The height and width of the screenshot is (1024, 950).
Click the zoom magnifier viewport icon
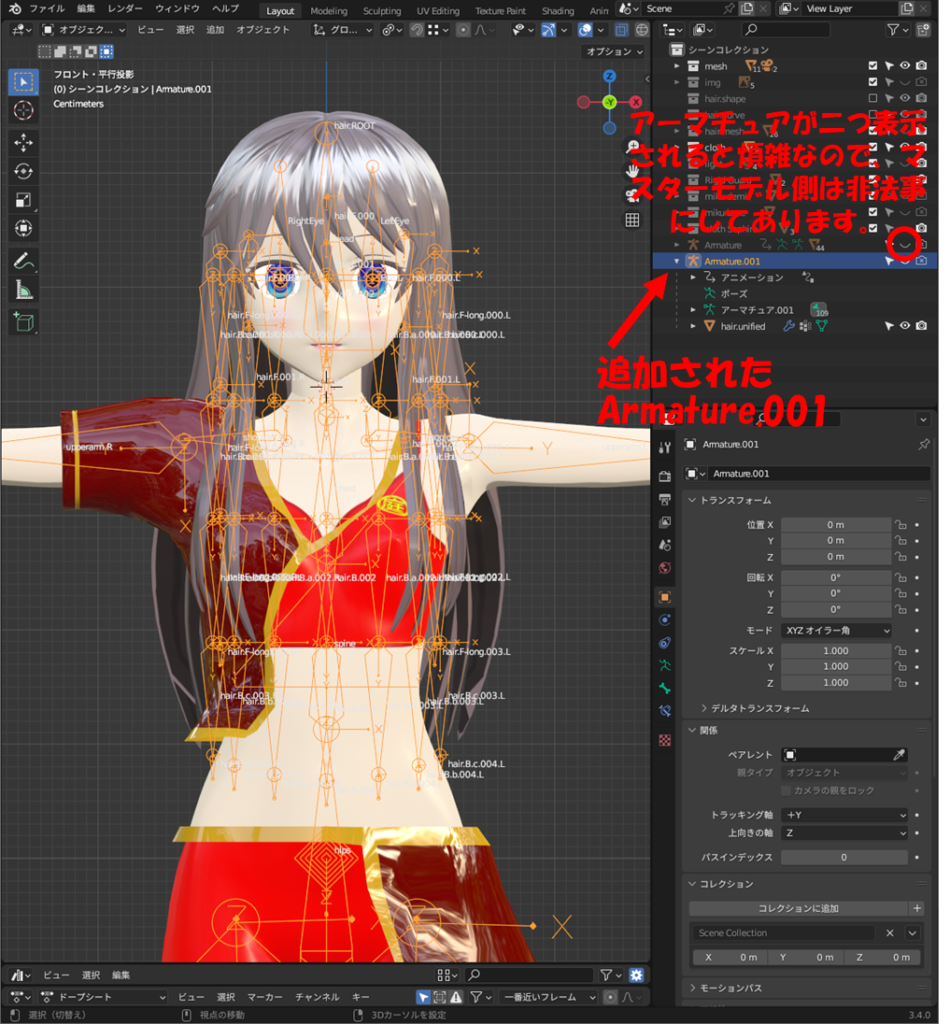coord(632,147)
